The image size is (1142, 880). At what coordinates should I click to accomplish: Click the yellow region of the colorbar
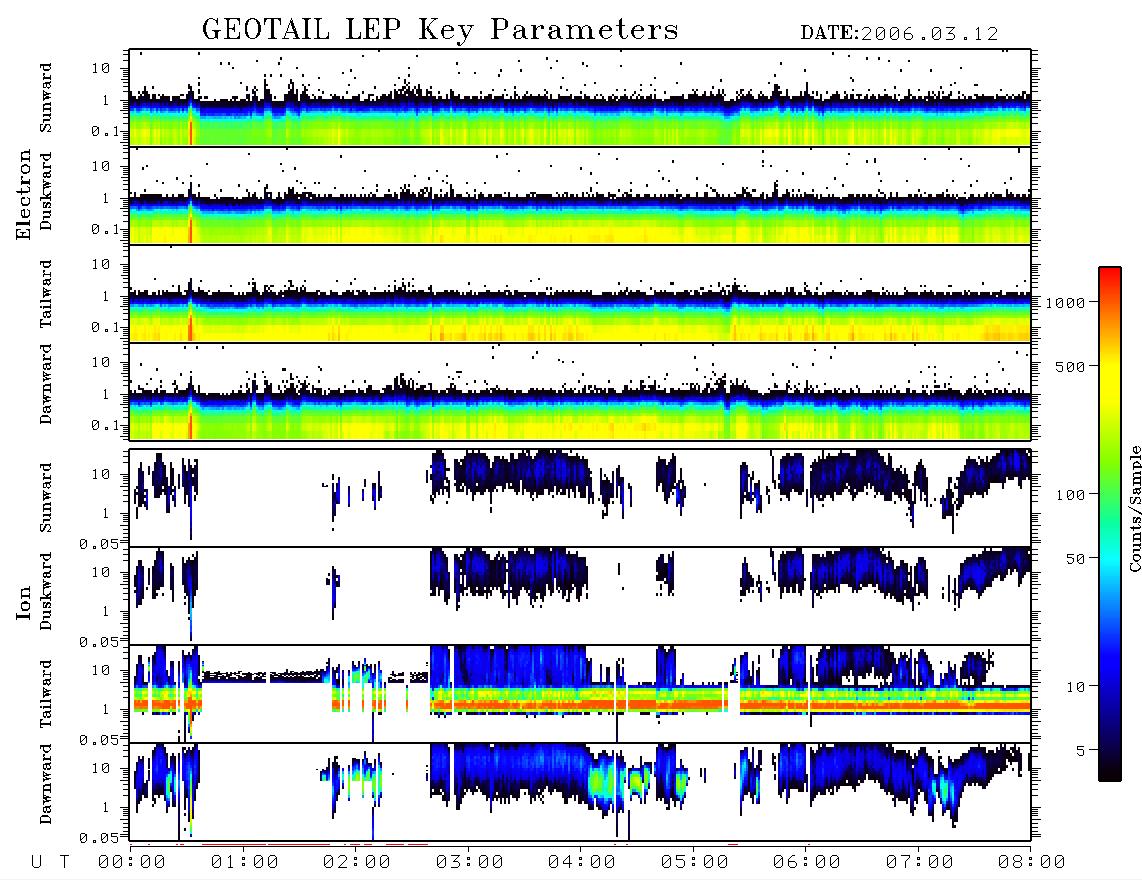click(1110, 379)
